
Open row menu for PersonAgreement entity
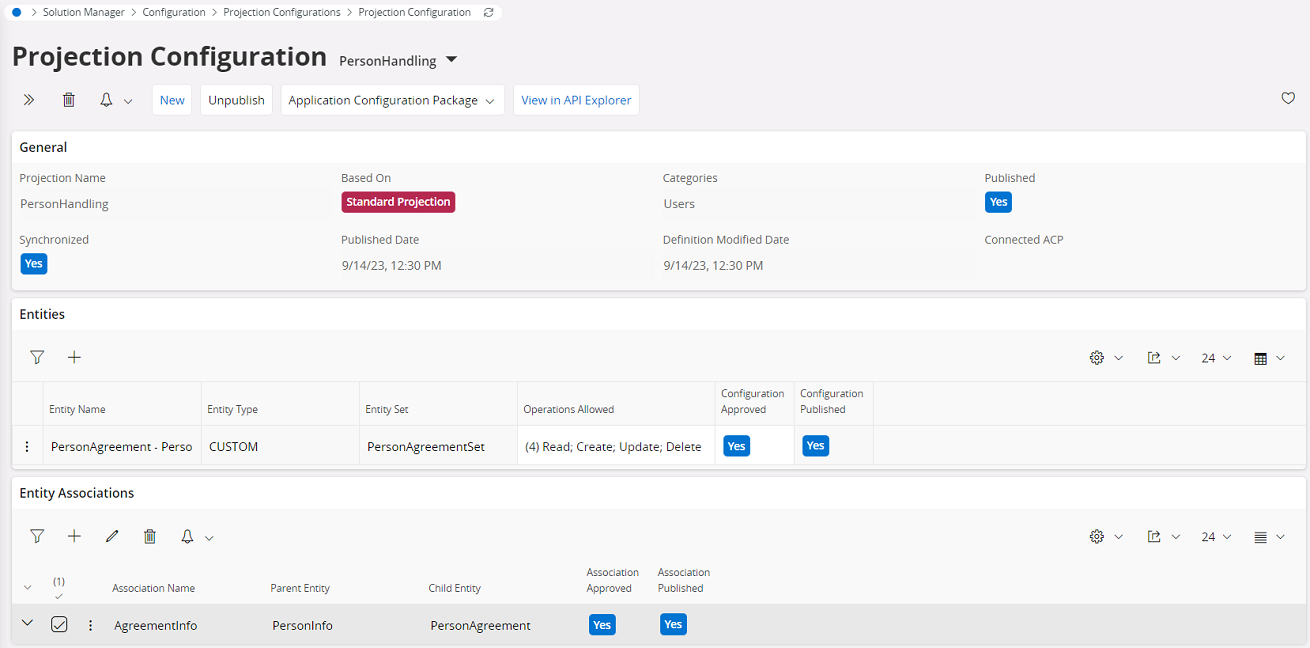27,447
